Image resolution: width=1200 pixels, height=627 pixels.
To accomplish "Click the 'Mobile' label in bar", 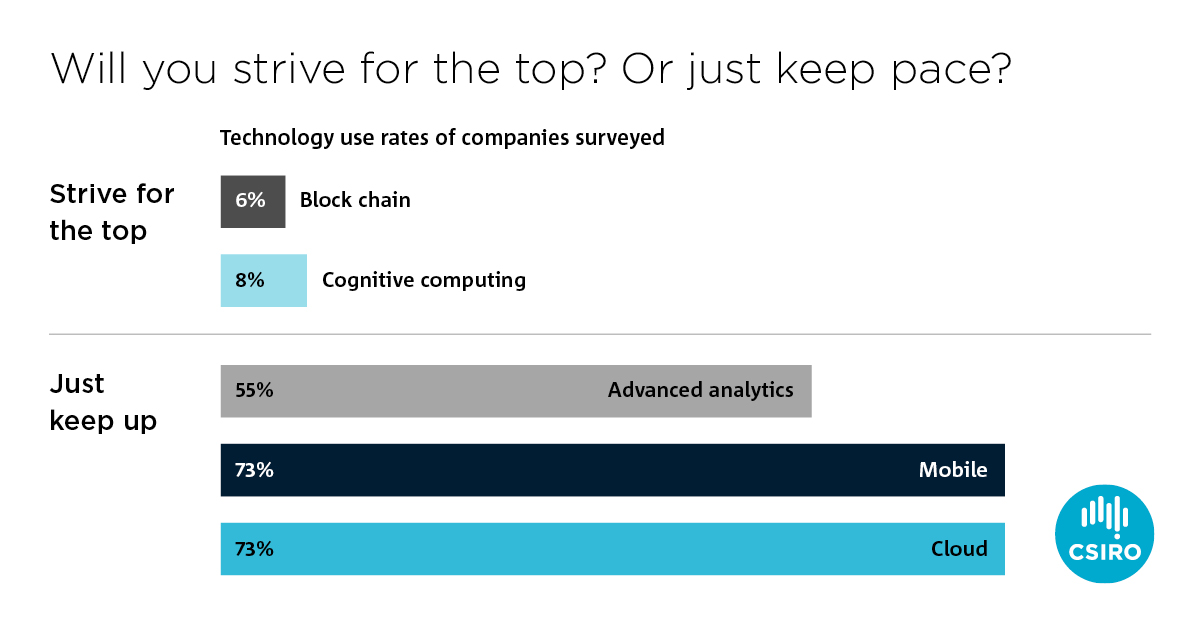I will pos(953,470).
